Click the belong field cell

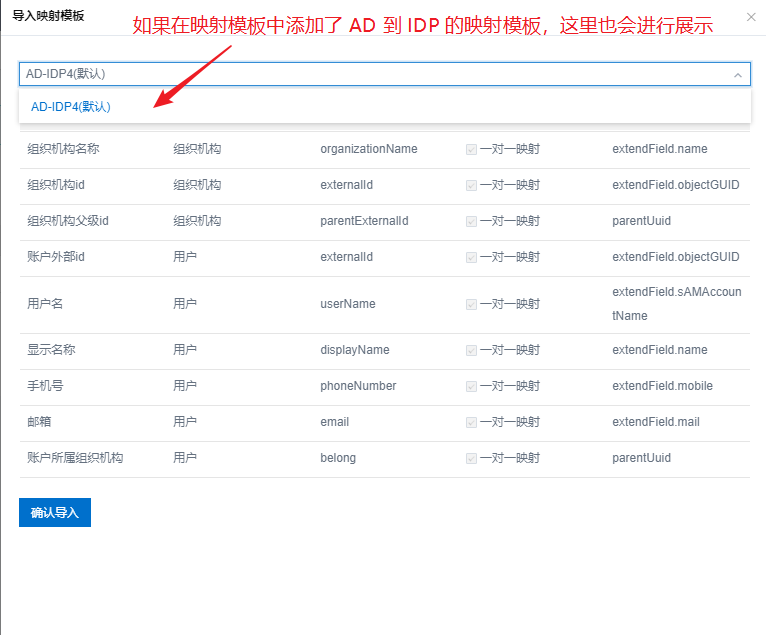pos(338,458)
